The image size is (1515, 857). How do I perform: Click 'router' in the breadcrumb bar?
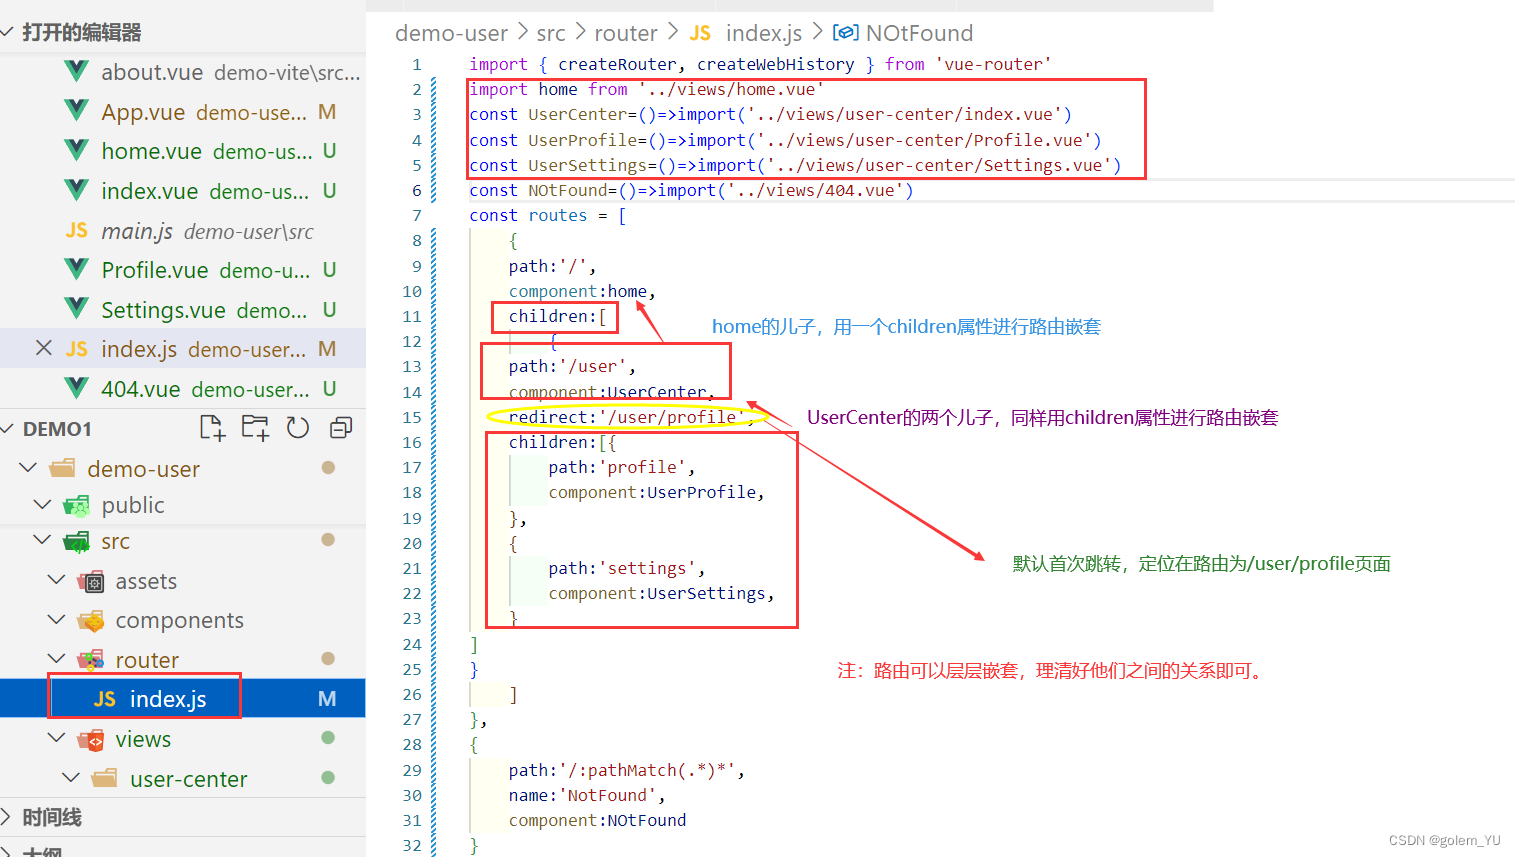click(625, 32)
